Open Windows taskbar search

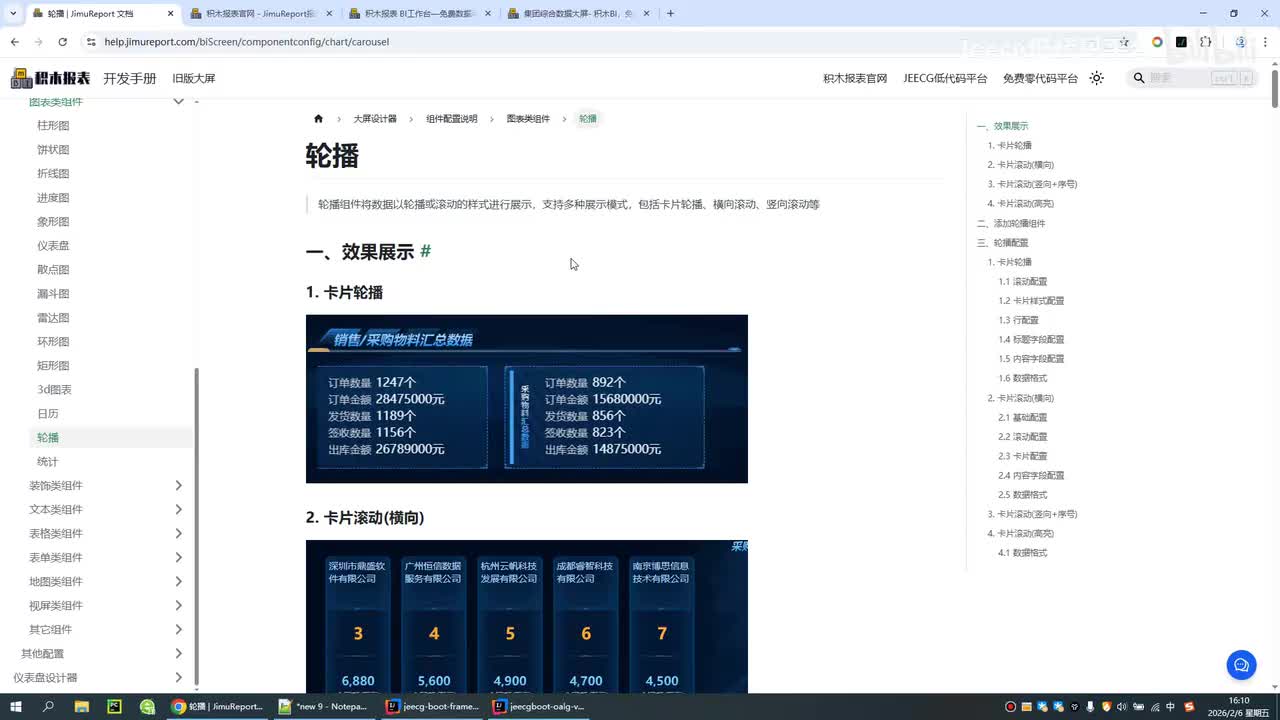point(48,706)
